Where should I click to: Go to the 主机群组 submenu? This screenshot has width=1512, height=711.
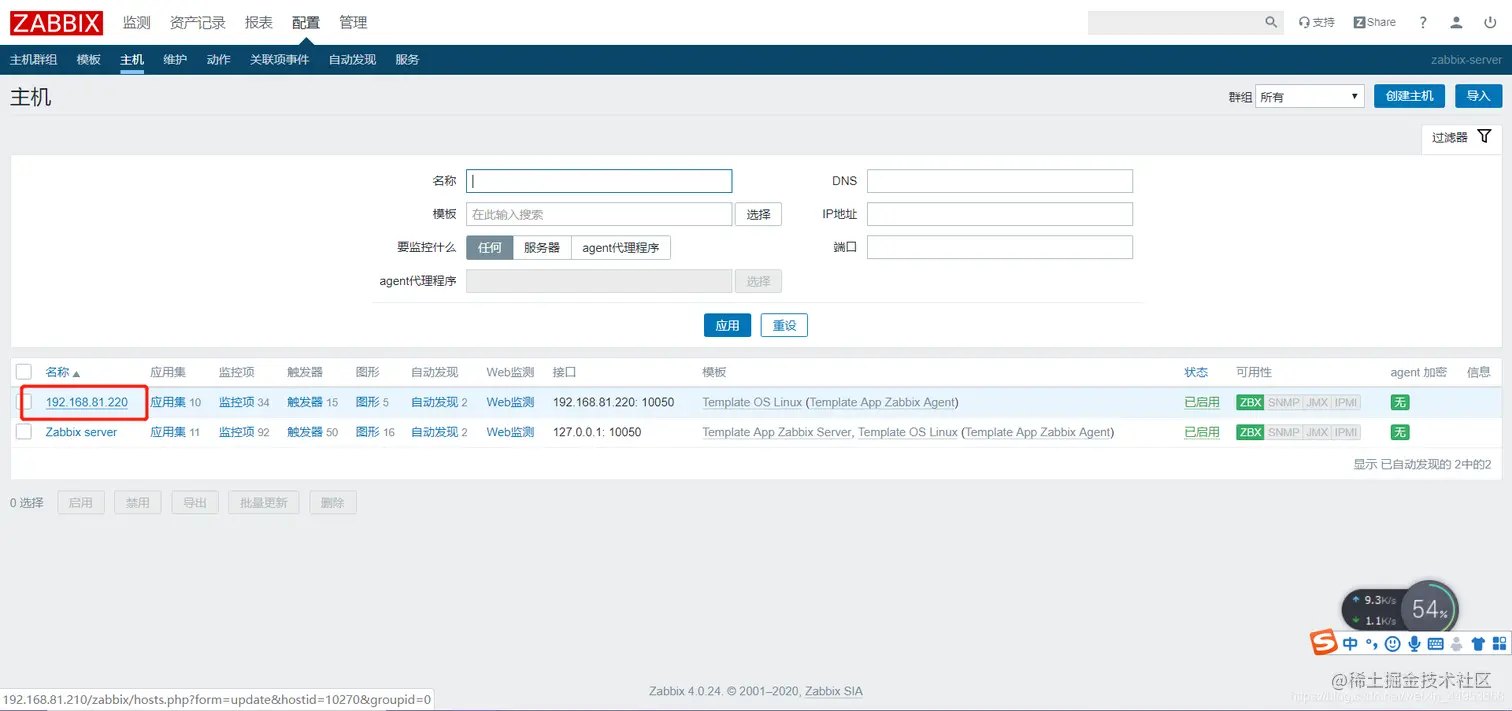pos(33,60)
